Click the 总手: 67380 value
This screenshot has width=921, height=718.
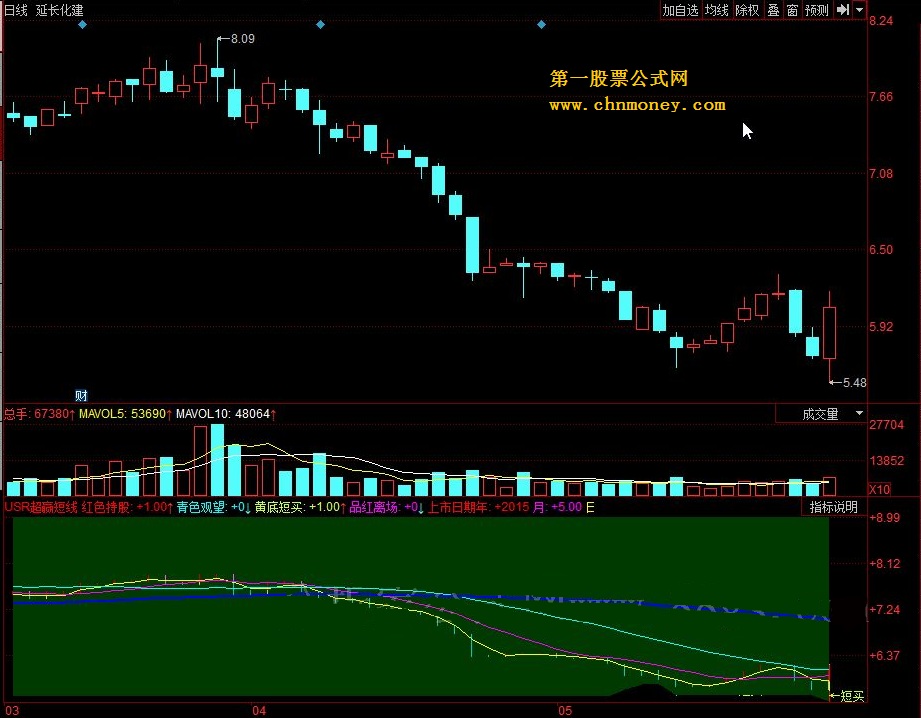[x=39, y=414]
